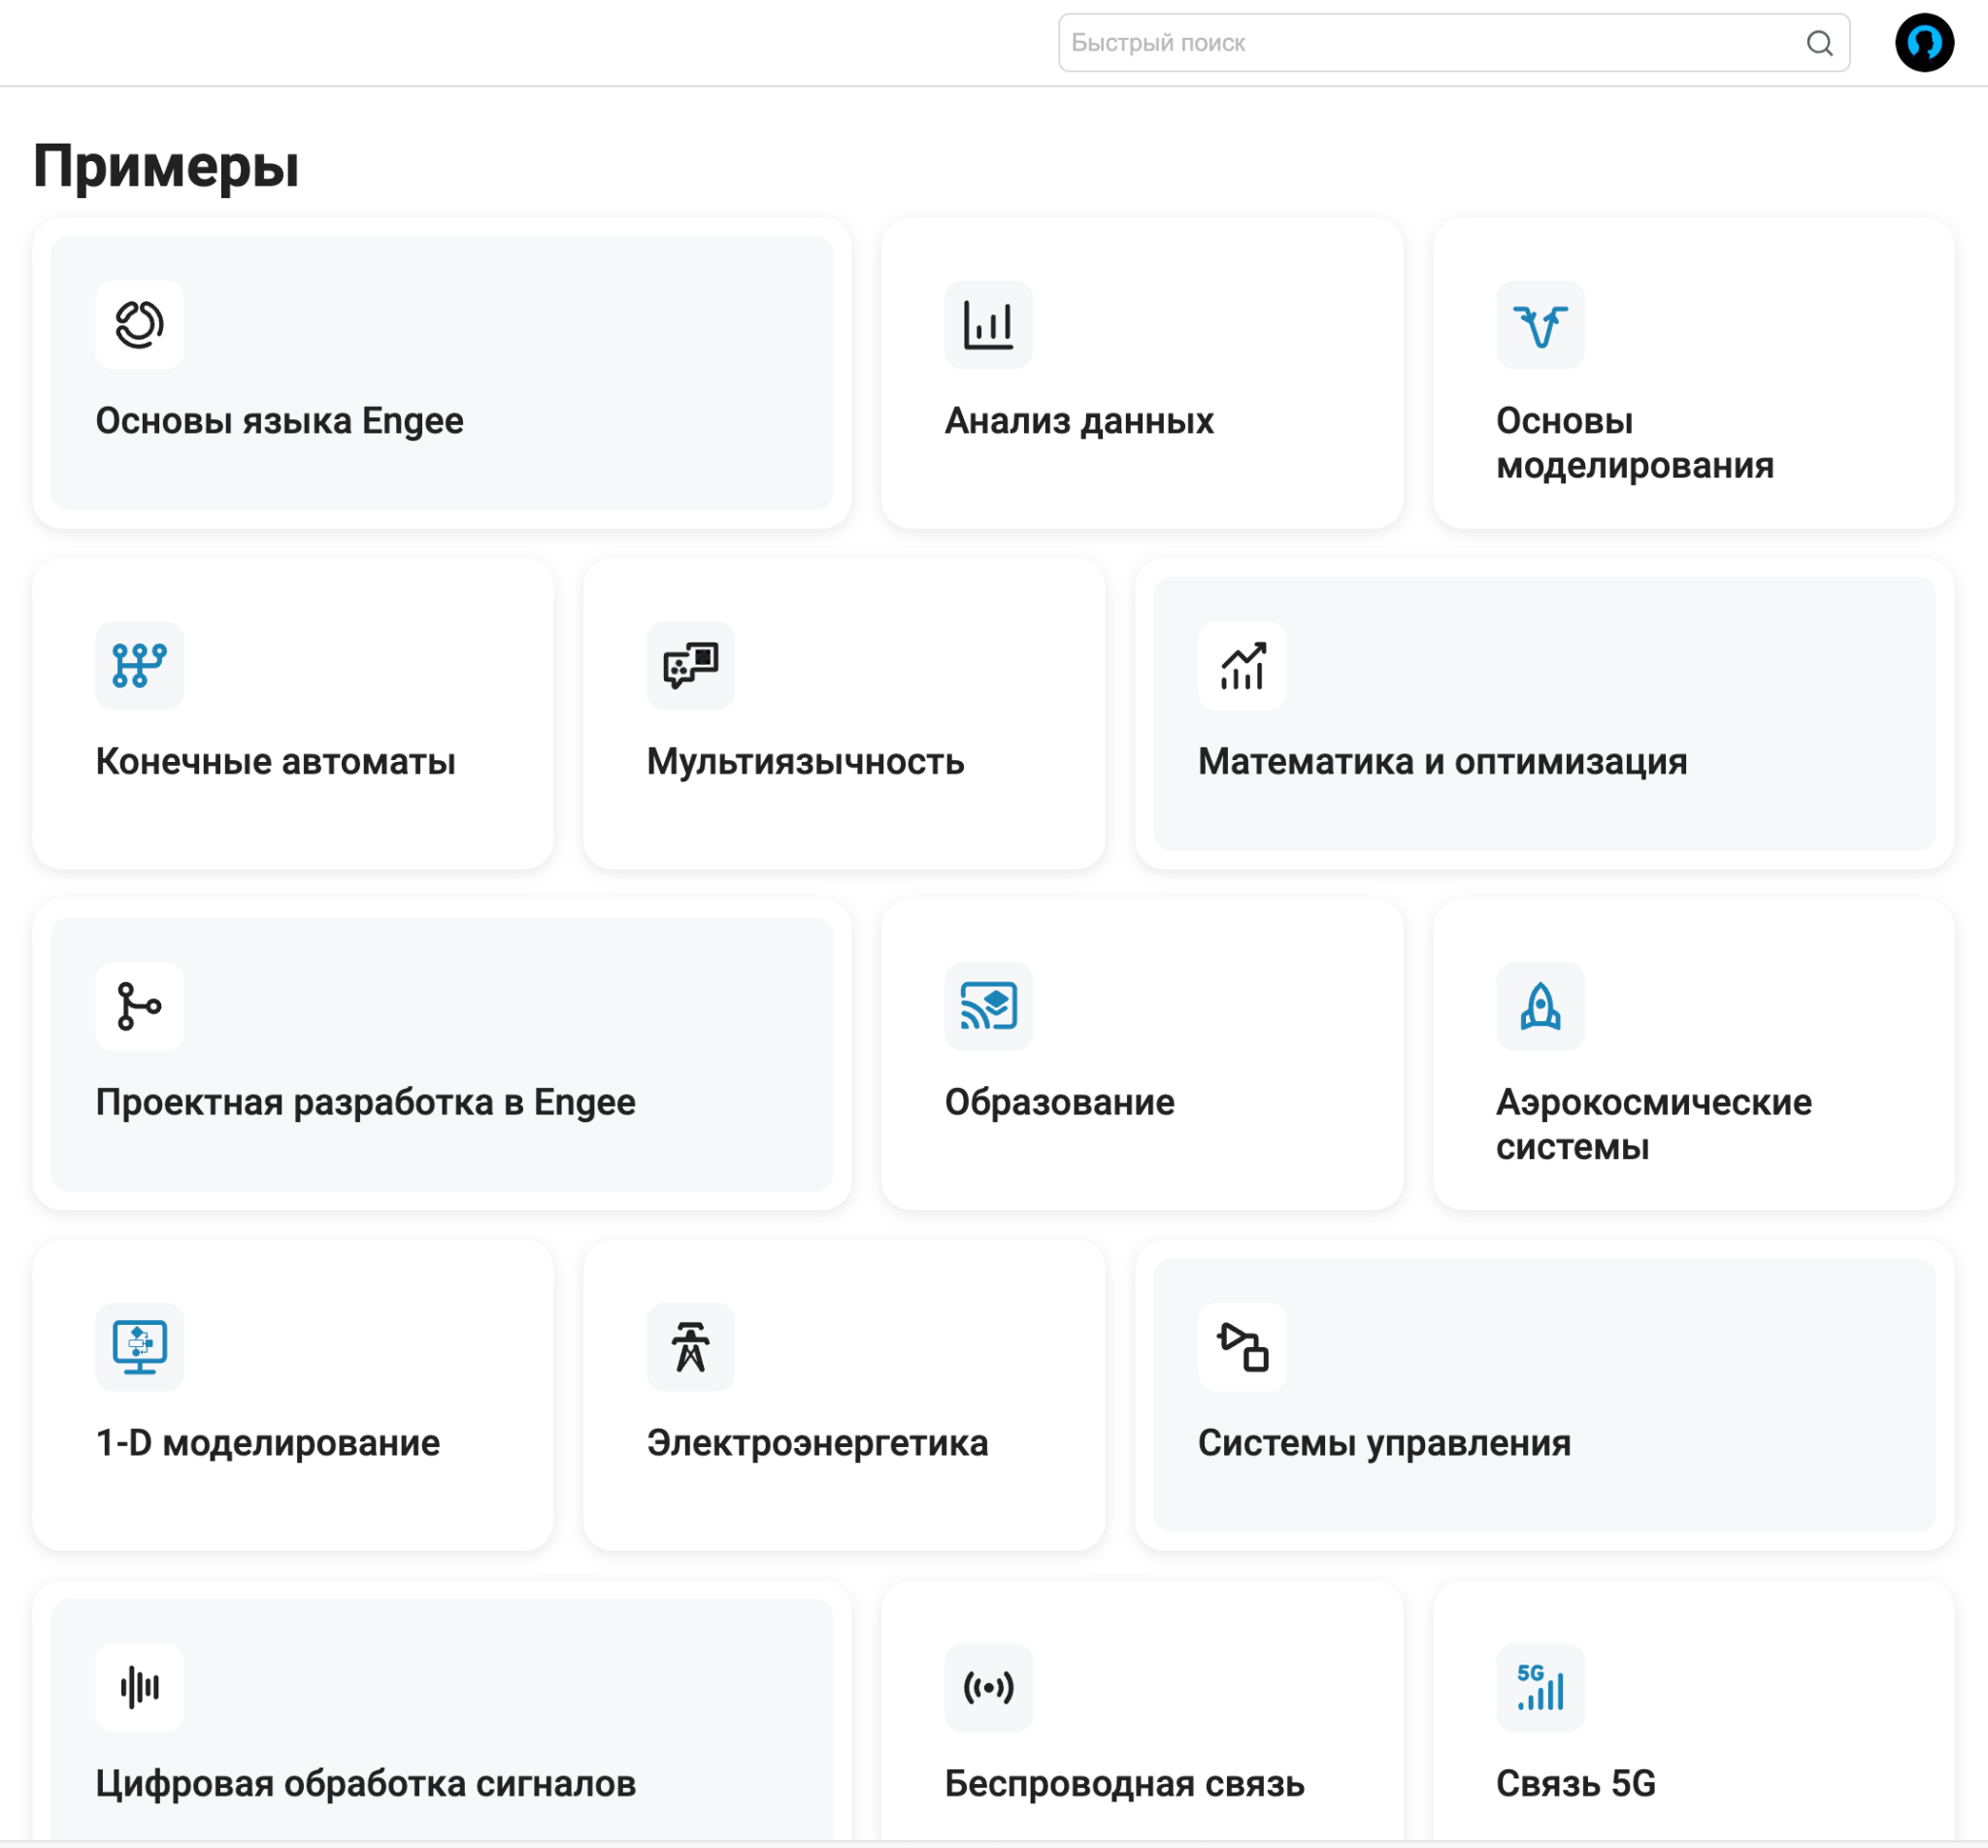Open the Основы моделирования category title
Viewport: 1988px width, 1848px height.
point(1635,443)
